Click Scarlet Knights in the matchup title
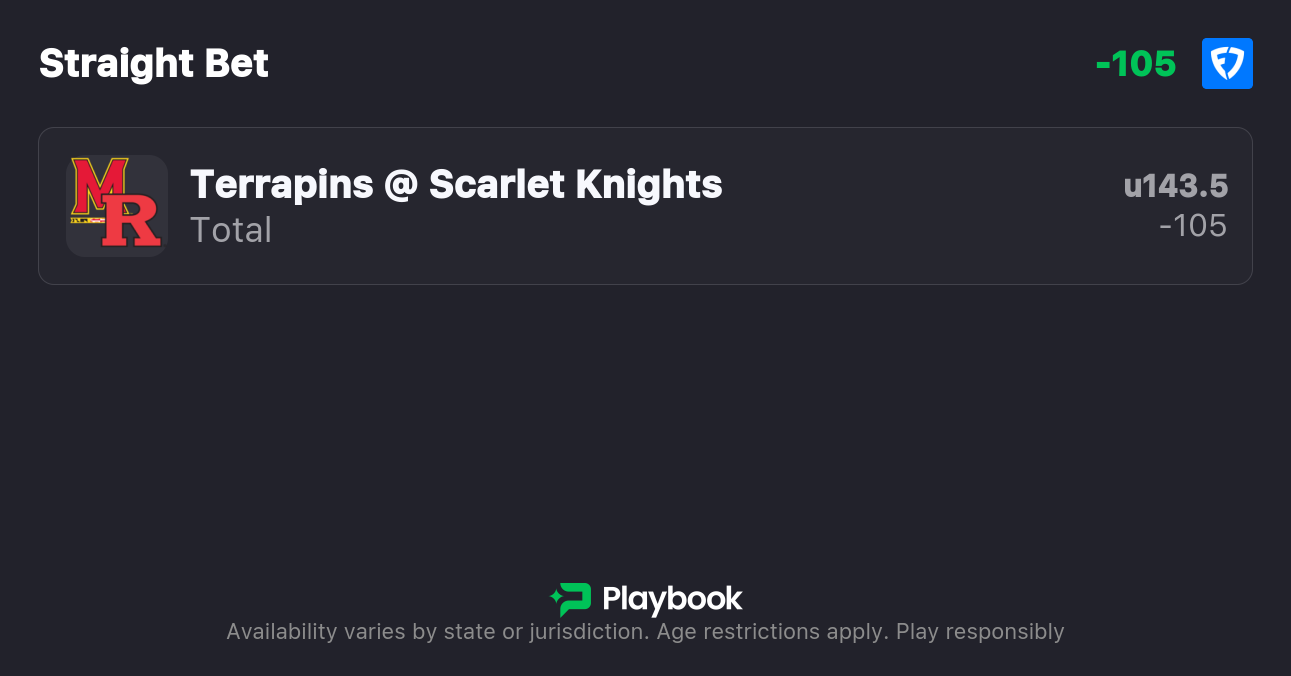Viewport: 1291px width, 676px height. [x=576, y=185]
